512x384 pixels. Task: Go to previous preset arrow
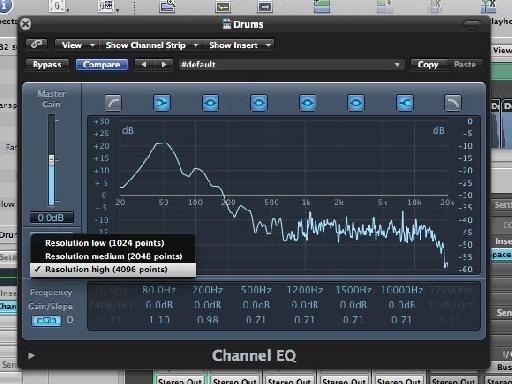point(144,64)
